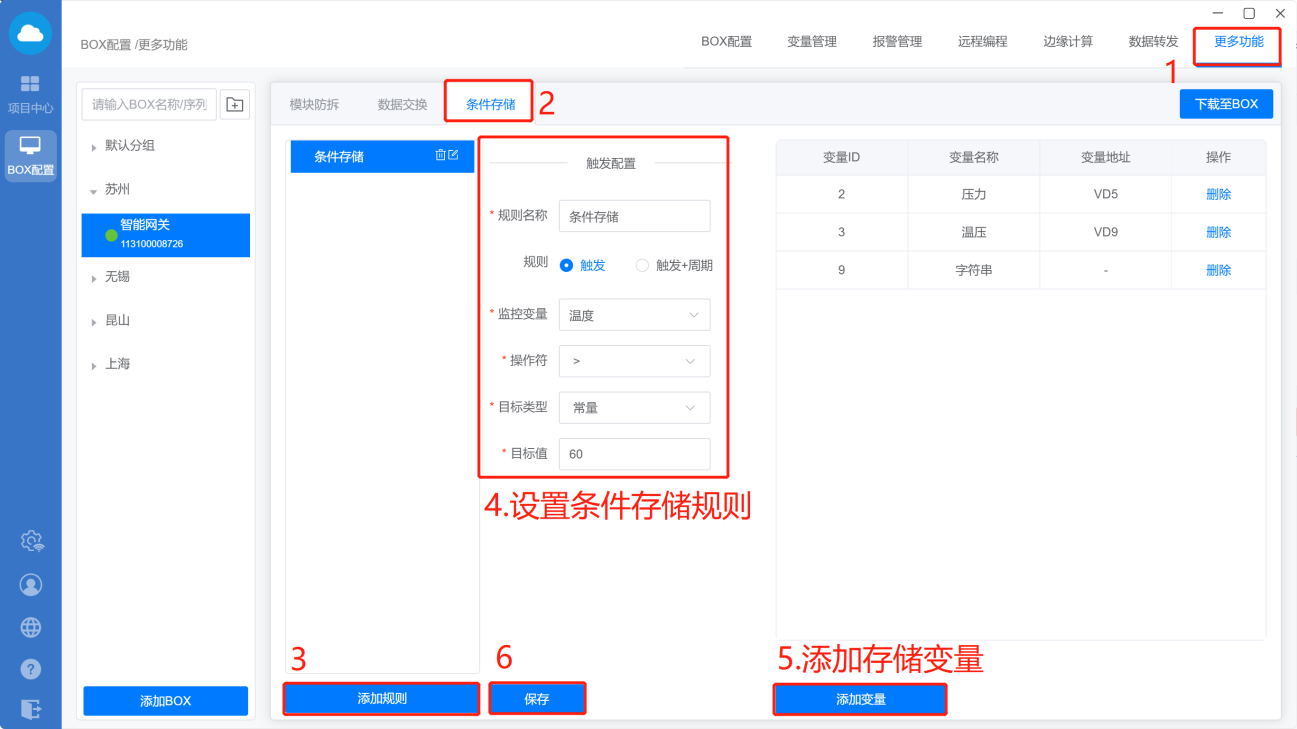Click green online status dot of 智能网关
Image resolution: width=1297 pixels, height=729 pixels.
(x=111, y=235)
